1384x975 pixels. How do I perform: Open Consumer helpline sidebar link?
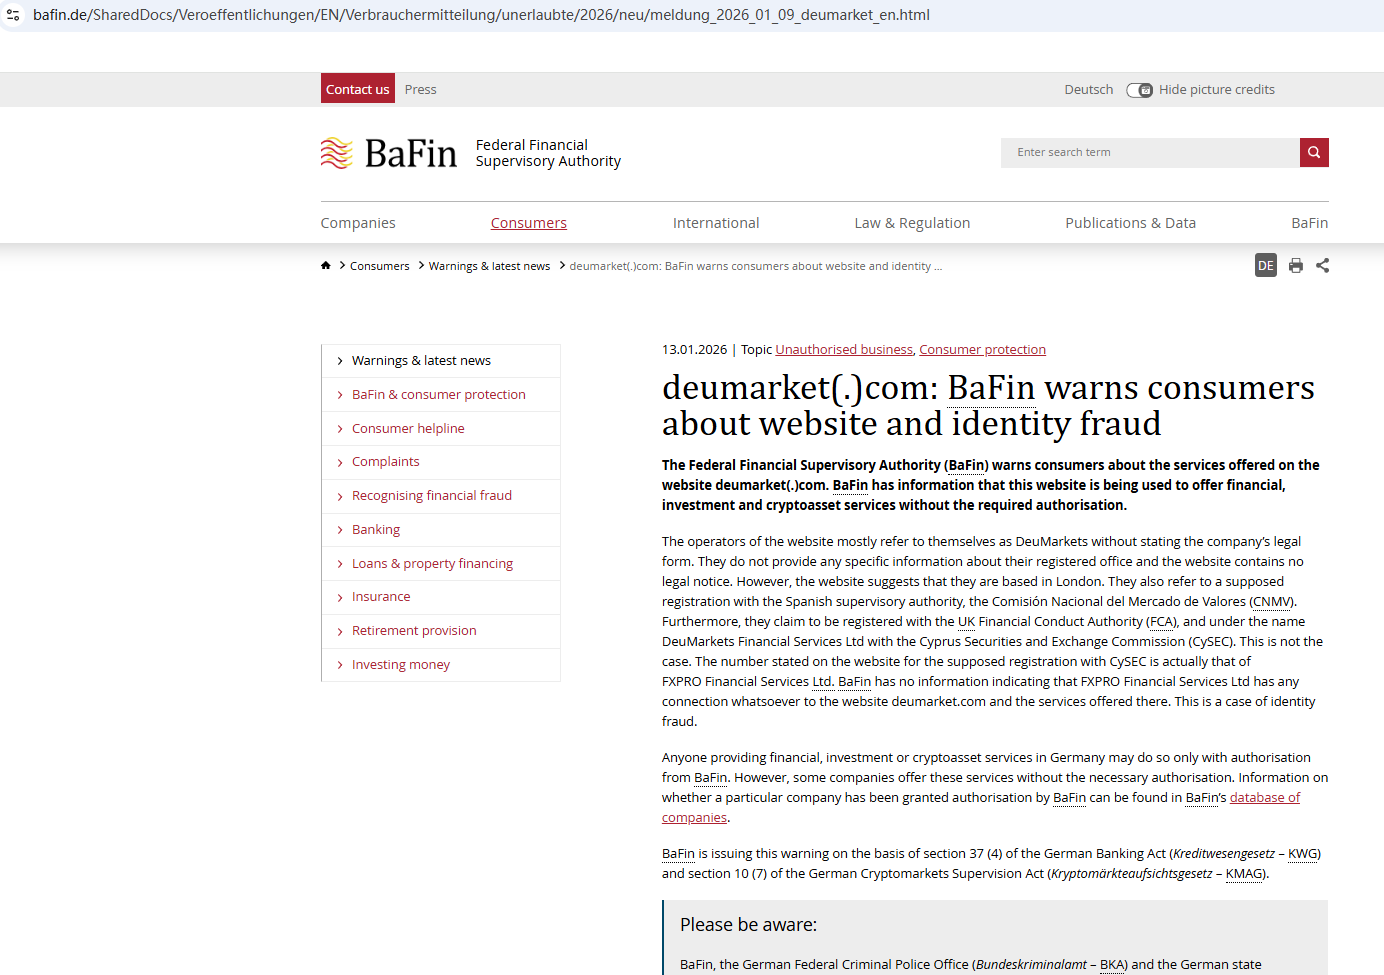click(408, 428)
